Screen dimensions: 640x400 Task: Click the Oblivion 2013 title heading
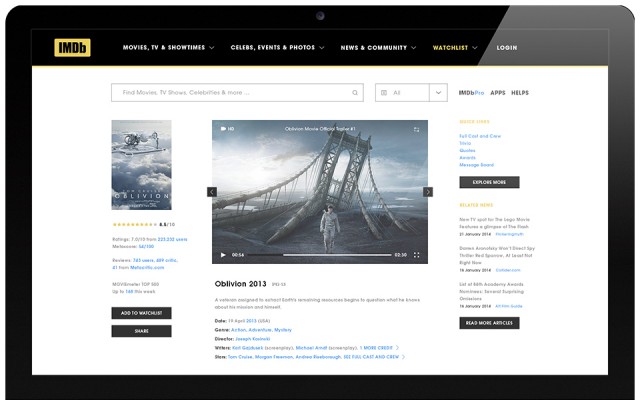pos(240,284)
